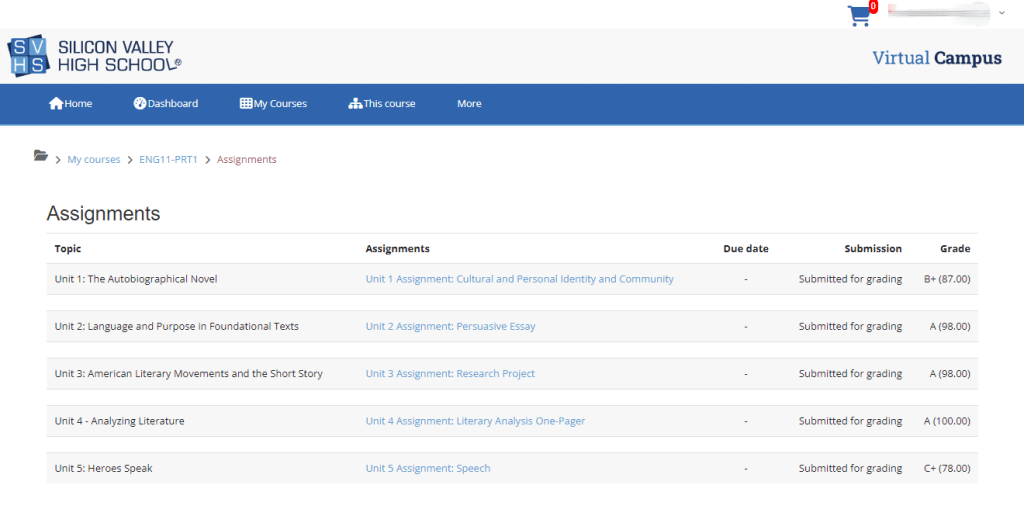Open Unit 3 Assignment: Research Project
Screen dimensions: 1024x516
coord(450,374)
